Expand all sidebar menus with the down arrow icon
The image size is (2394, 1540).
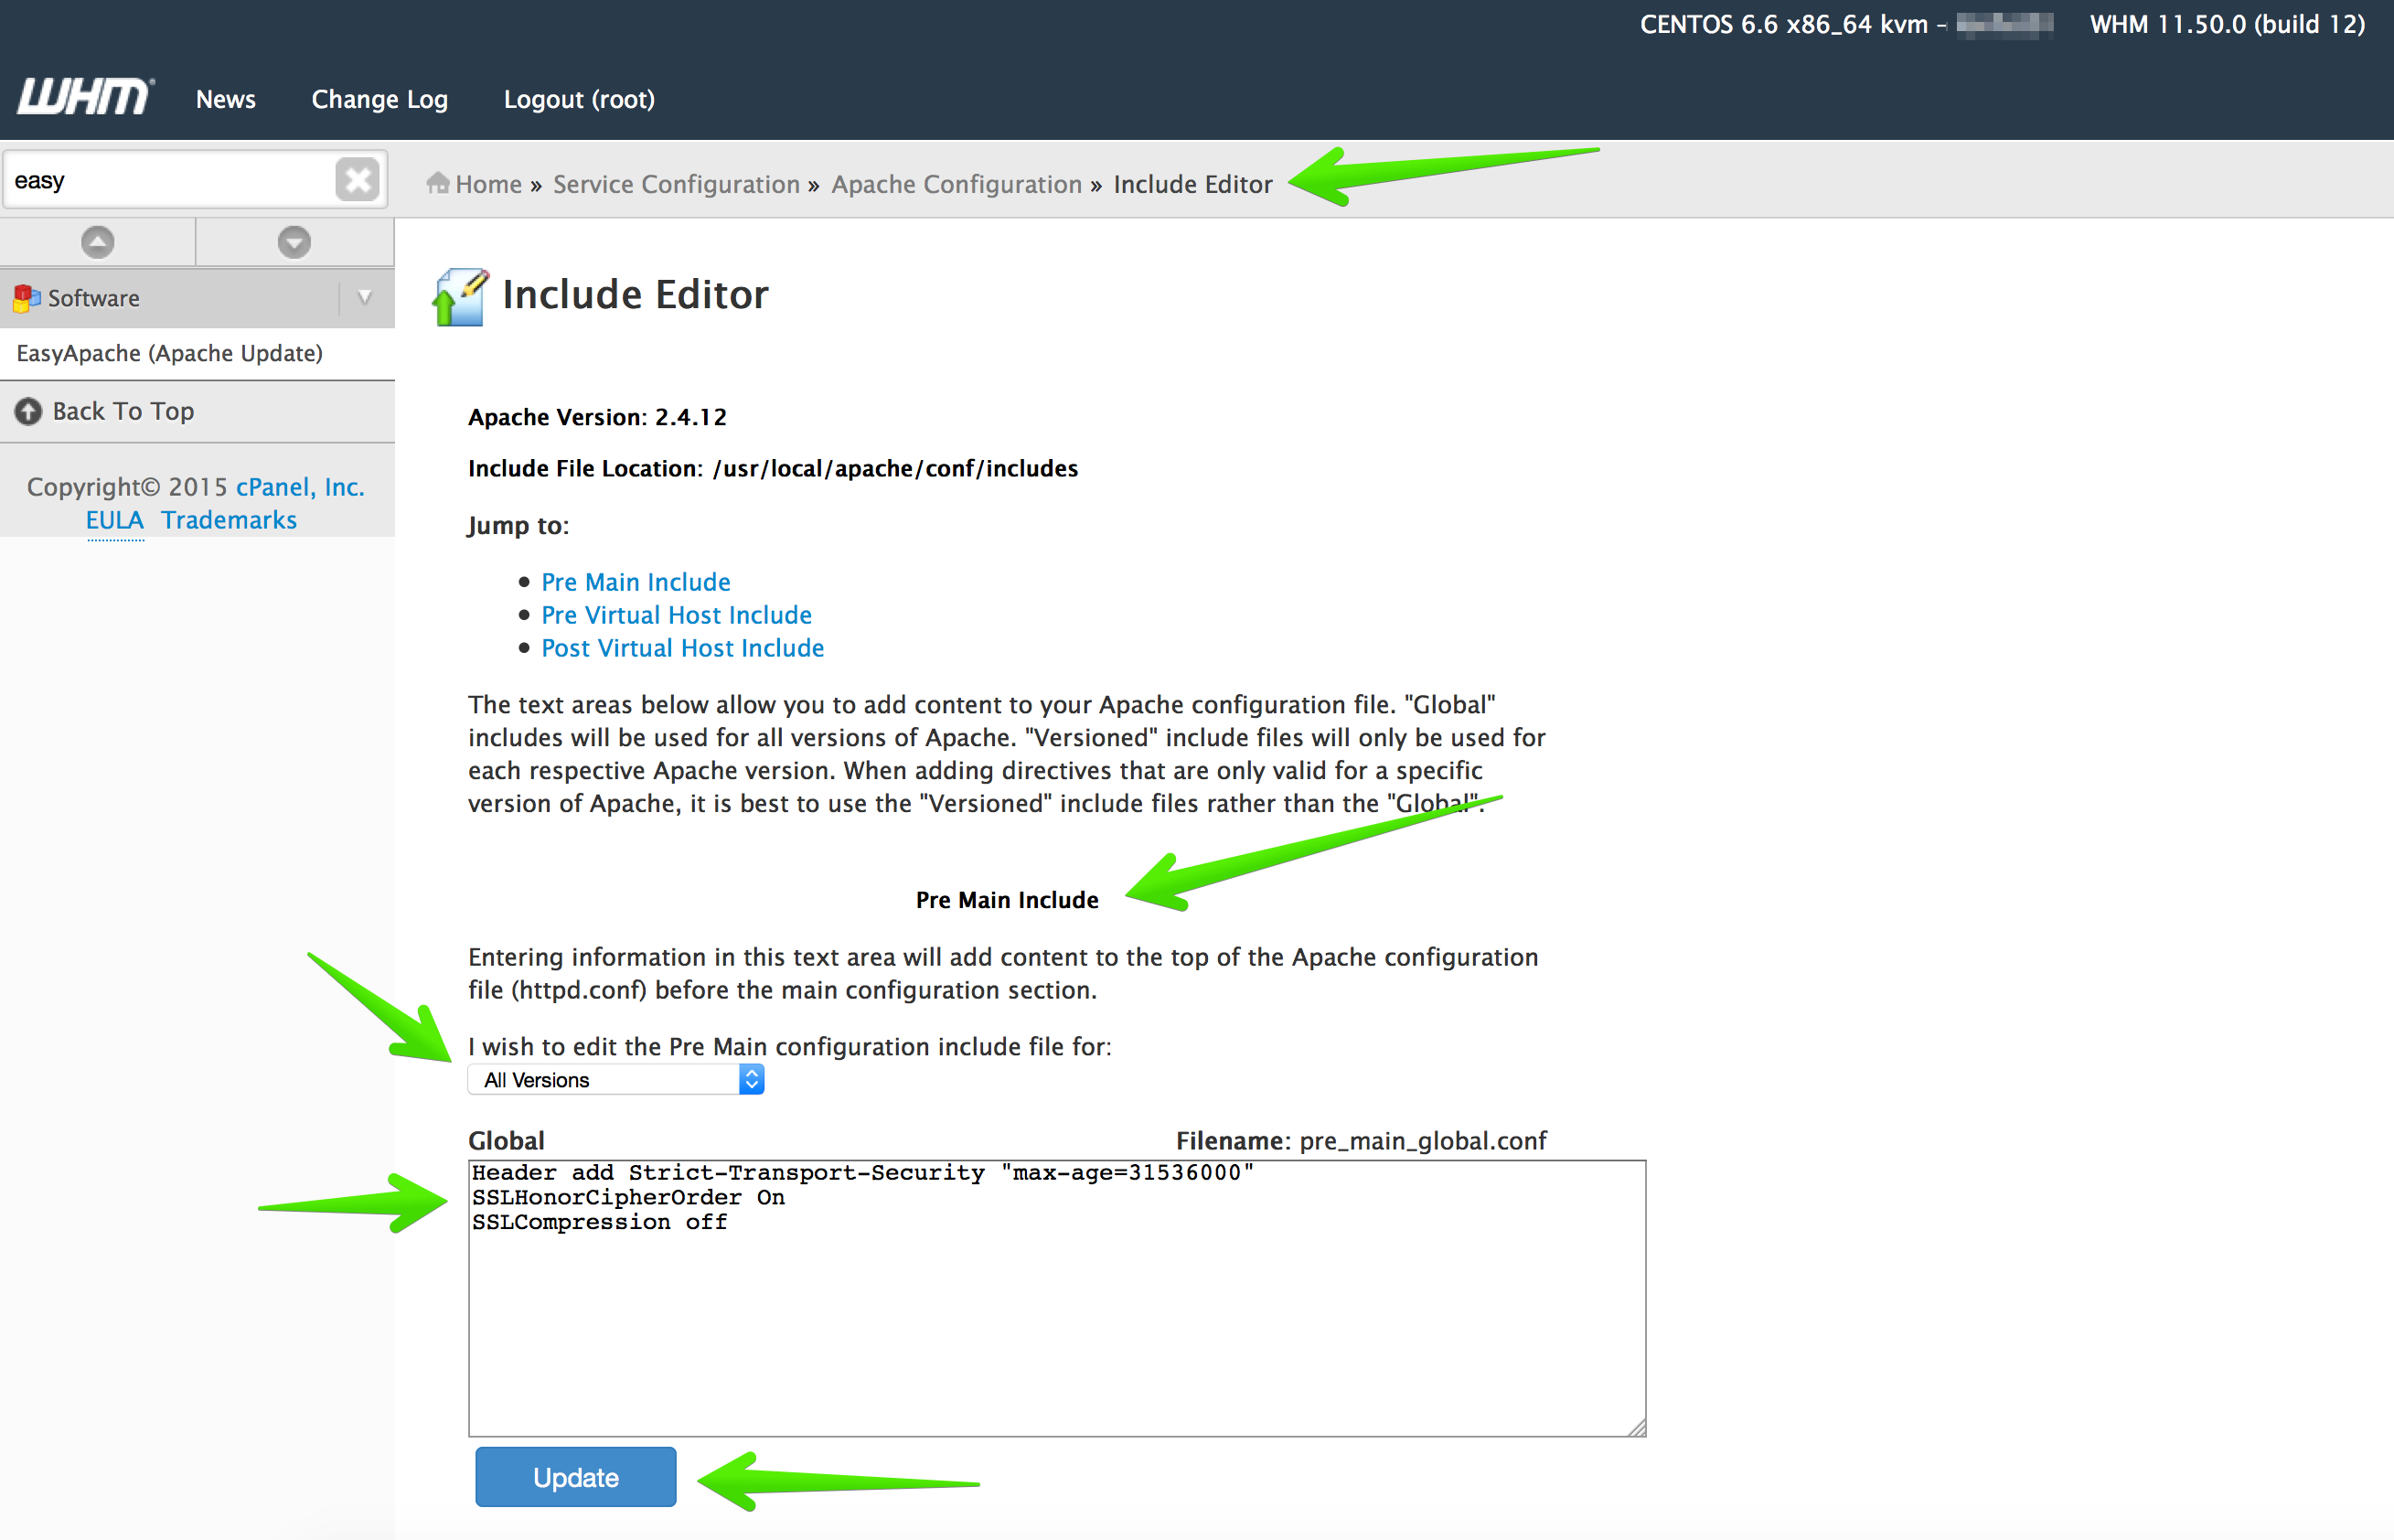pyautogui.click(x=294, y=242)
